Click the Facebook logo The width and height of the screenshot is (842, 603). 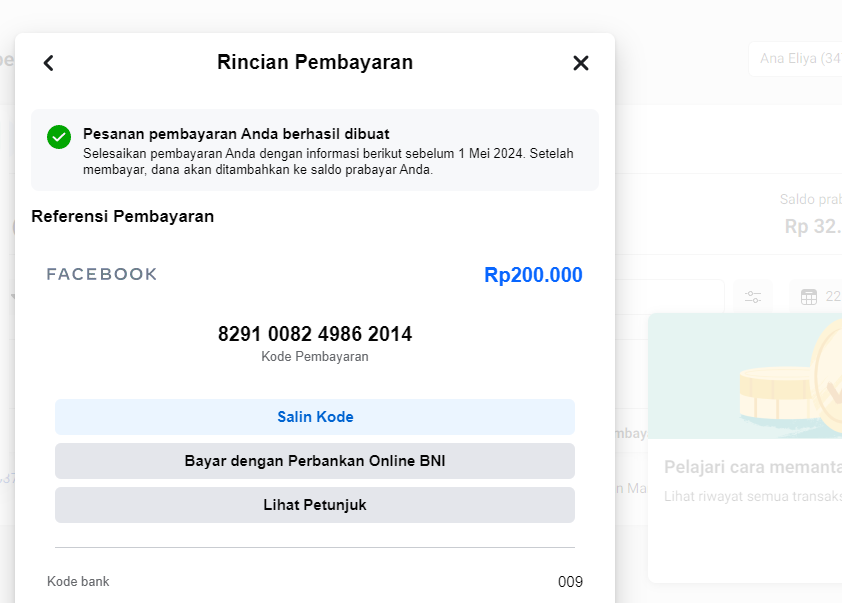point(102,274)
